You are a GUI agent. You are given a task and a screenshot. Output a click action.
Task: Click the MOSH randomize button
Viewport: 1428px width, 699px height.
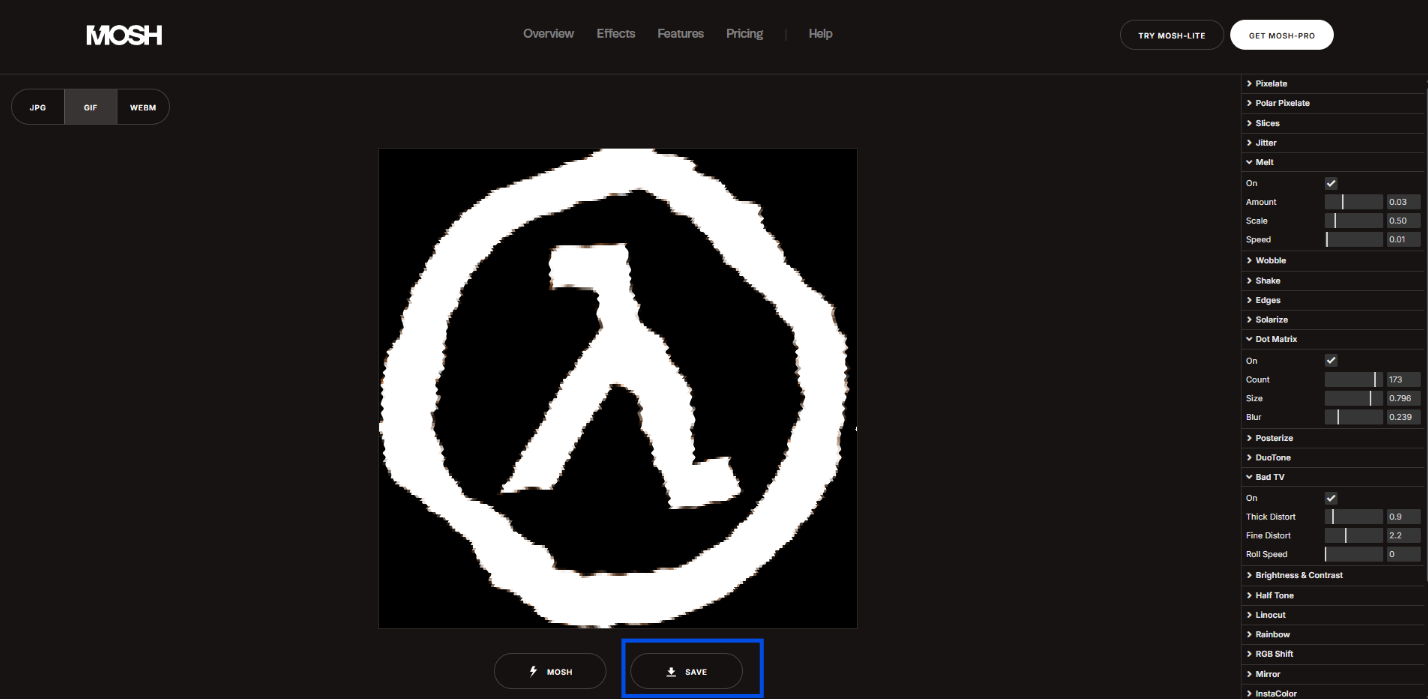coord(550,671)
